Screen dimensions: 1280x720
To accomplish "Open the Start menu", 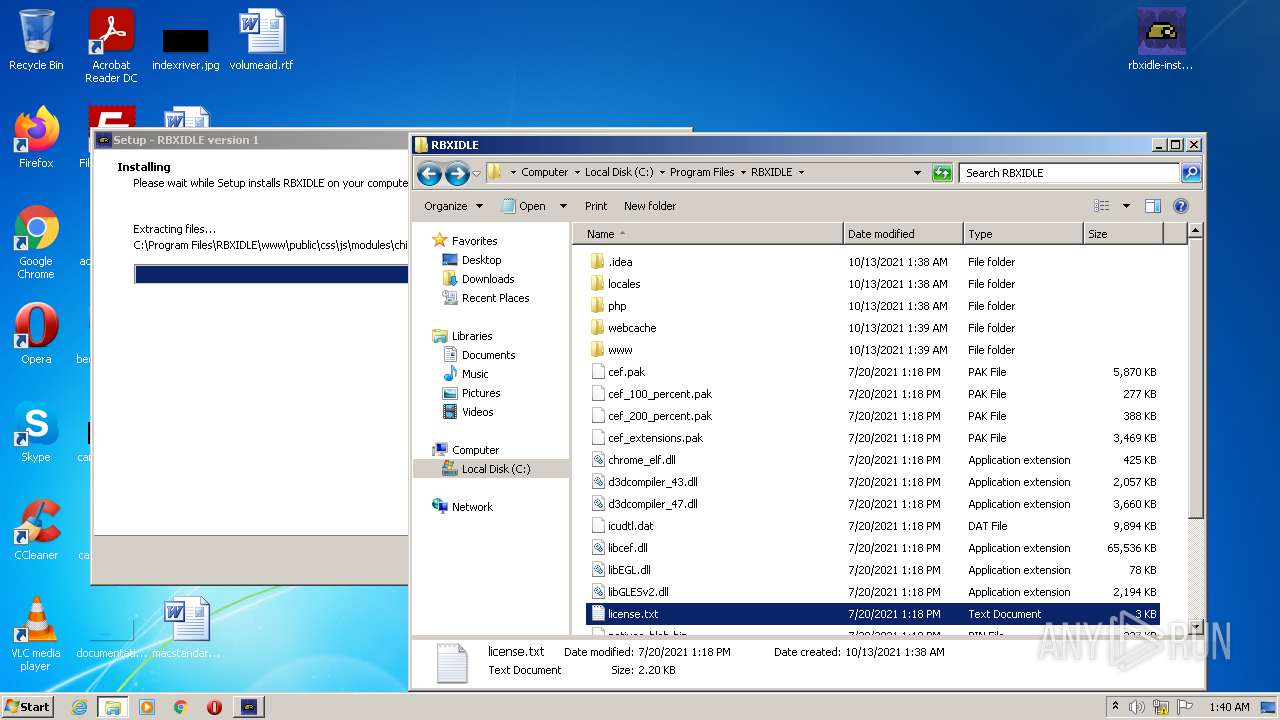I will point(28,707).
